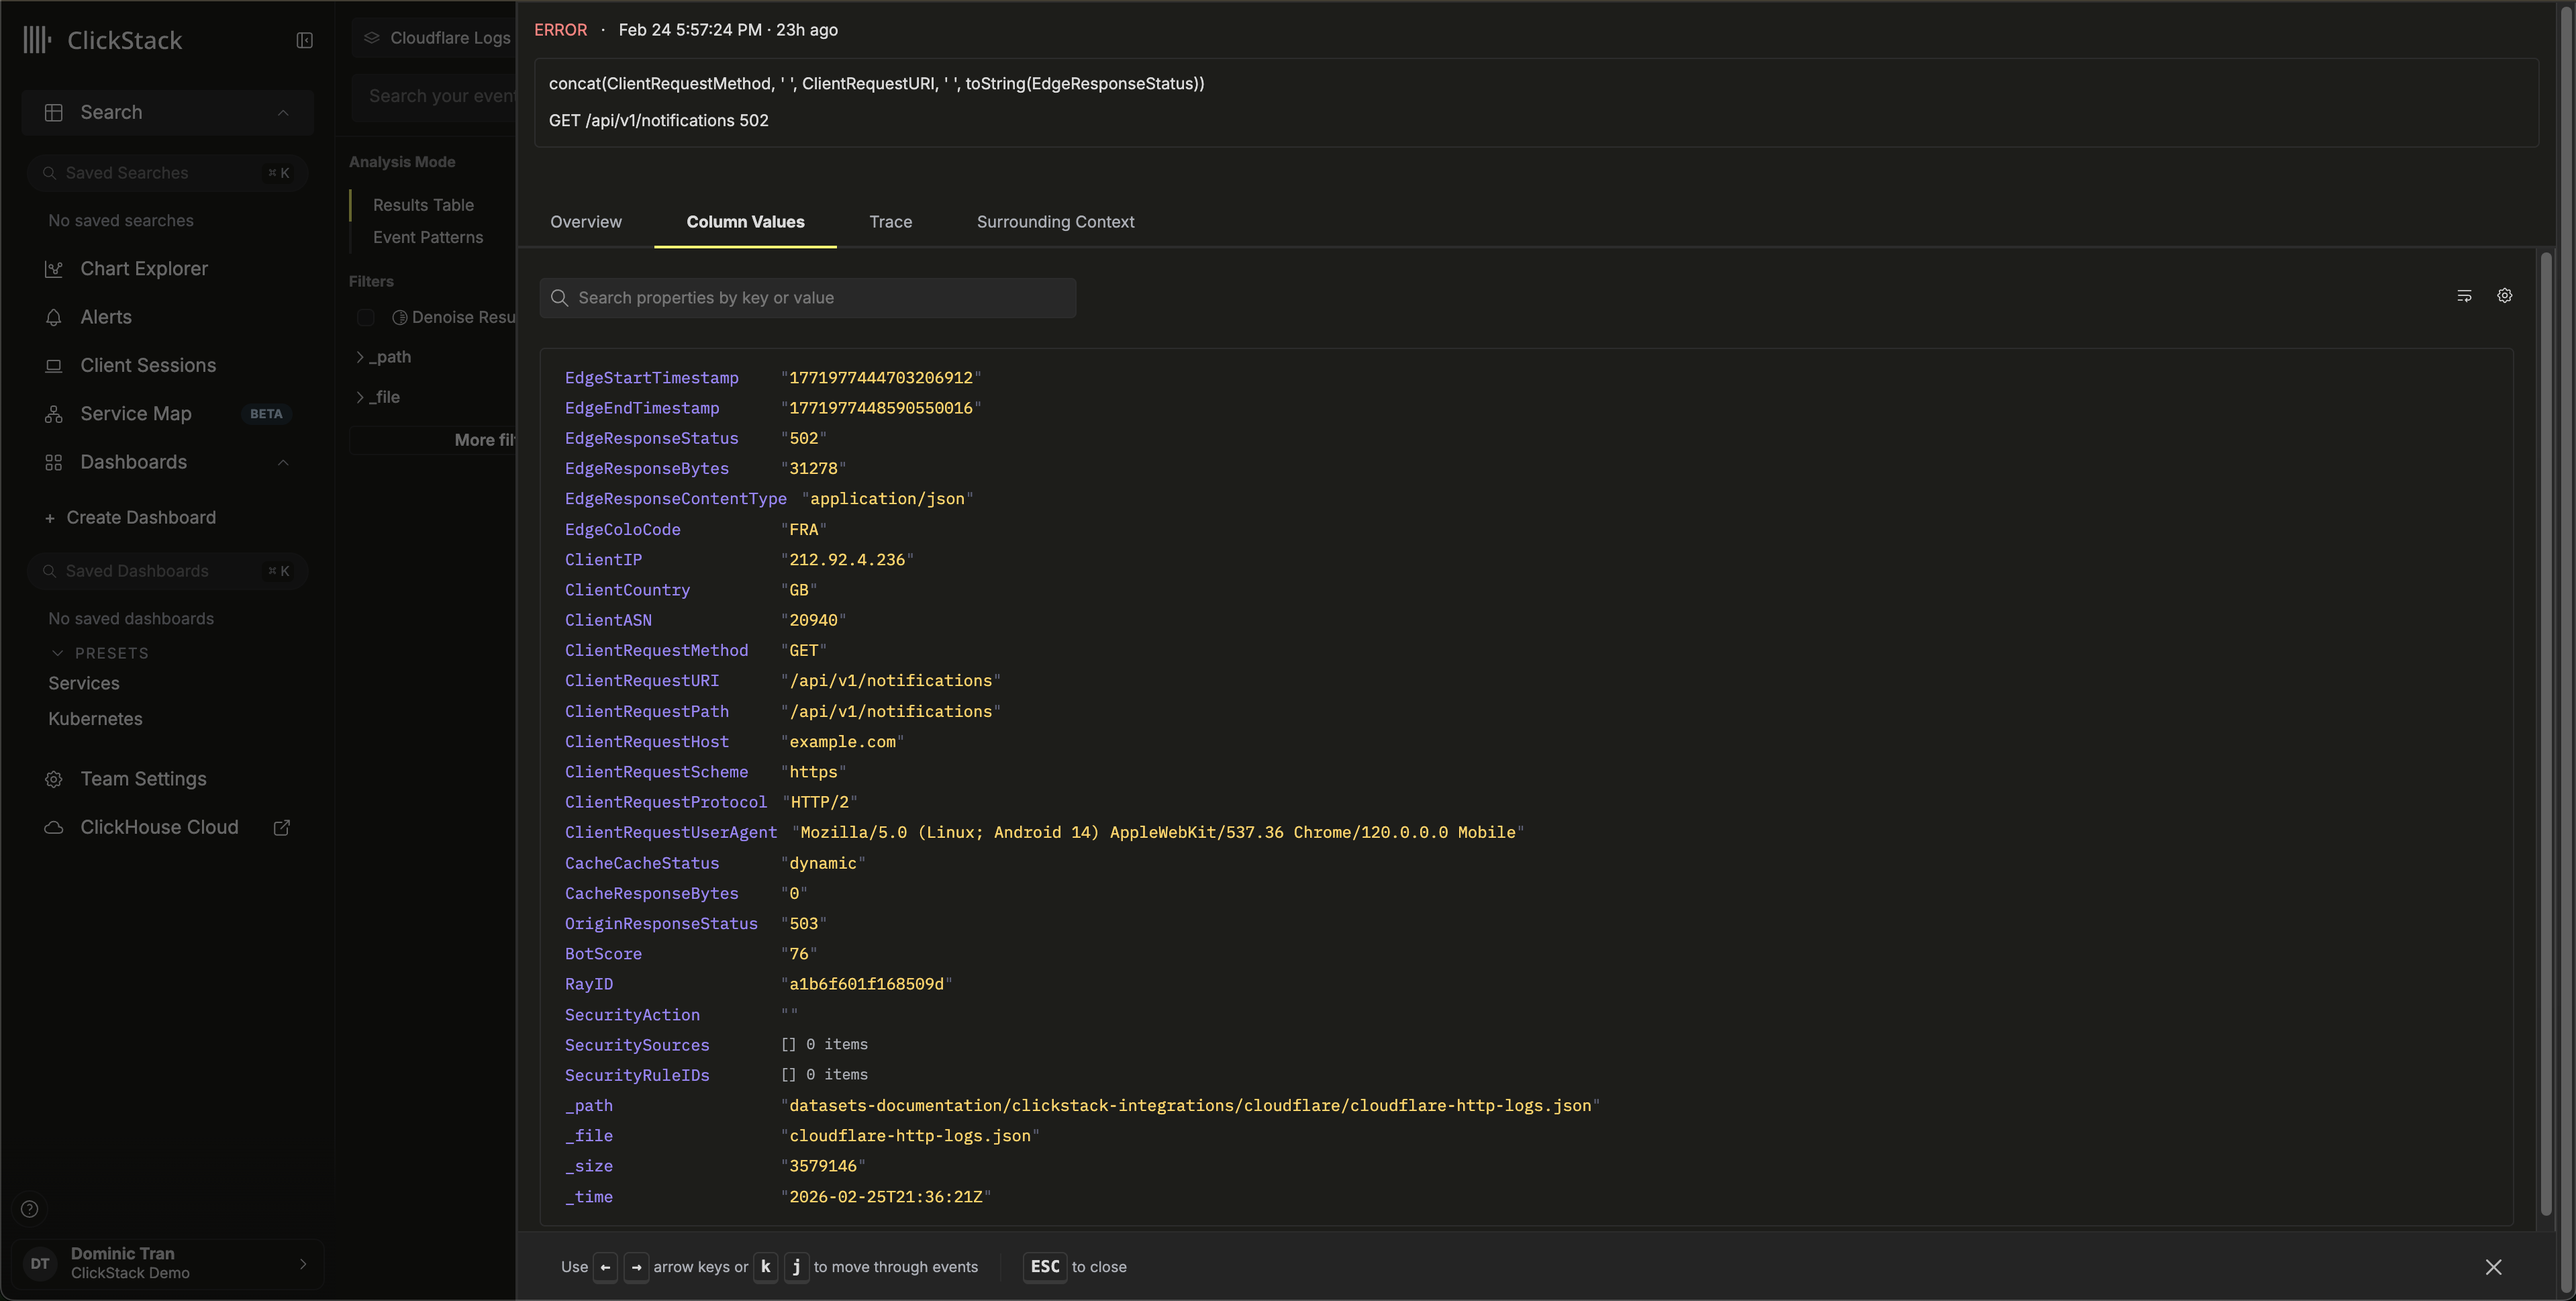Toggle line wrap icon beside the gear
The image size is (2576, 1301).
click(2464, 296)
